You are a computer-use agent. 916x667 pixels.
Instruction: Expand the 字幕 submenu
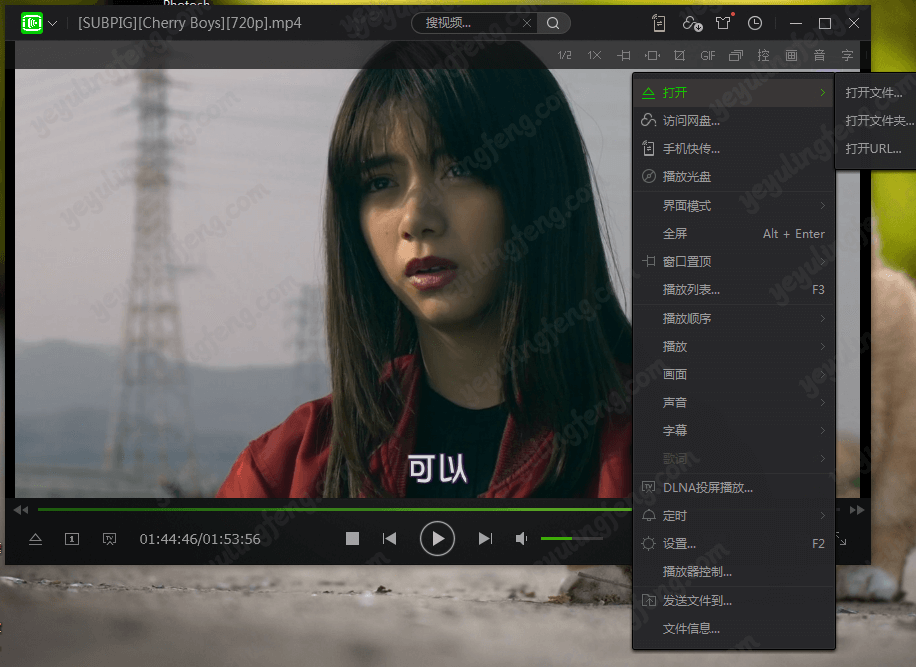pos(734,430)
